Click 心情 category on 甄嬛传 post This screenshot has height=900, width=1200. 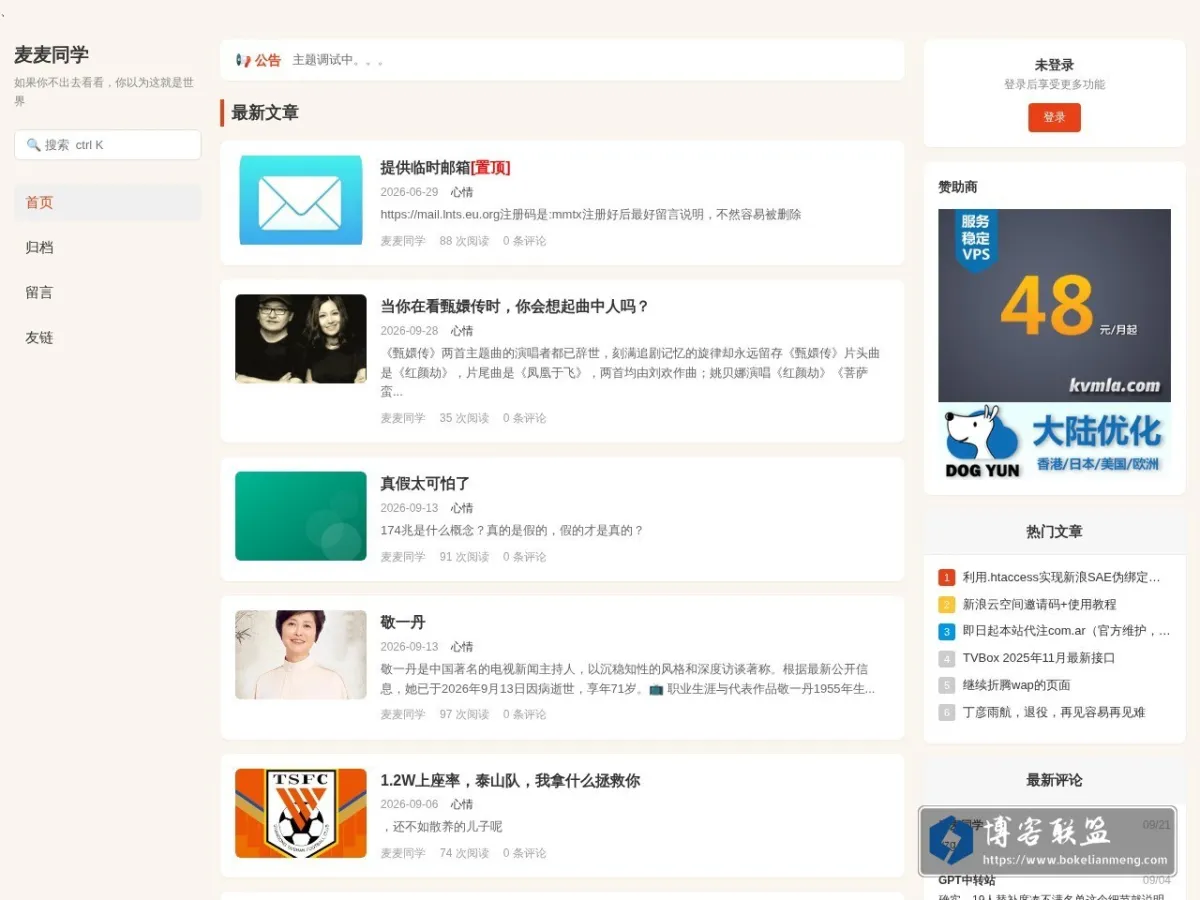click(x=462, y=331)
